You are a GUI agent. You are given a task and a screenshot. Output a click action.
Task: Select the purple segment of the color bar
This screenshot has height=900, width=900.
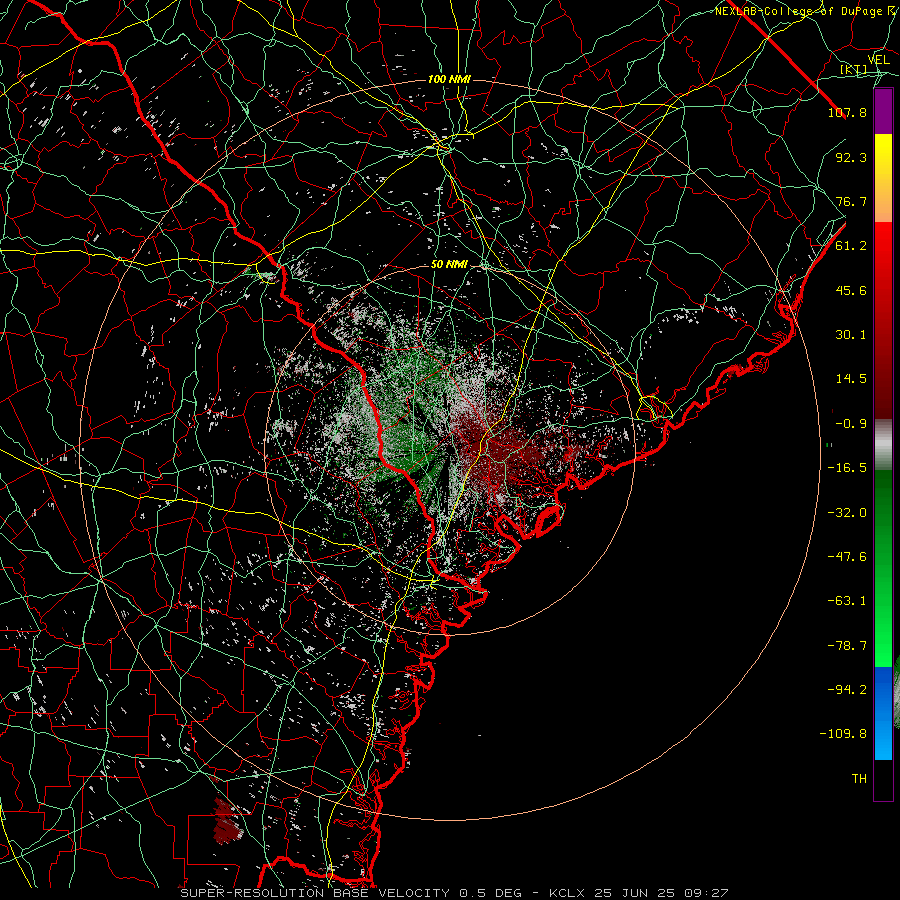(883, 112)
